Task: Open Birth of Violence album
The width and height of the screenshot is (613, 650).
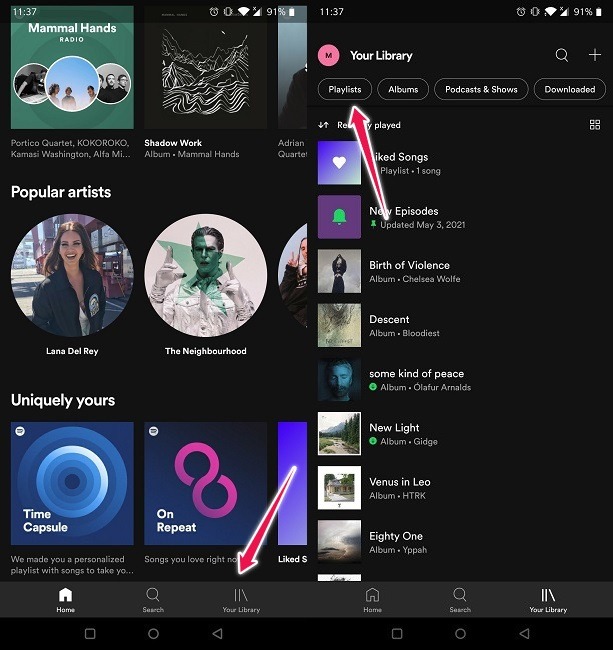Action: click(x=460, y=272)
